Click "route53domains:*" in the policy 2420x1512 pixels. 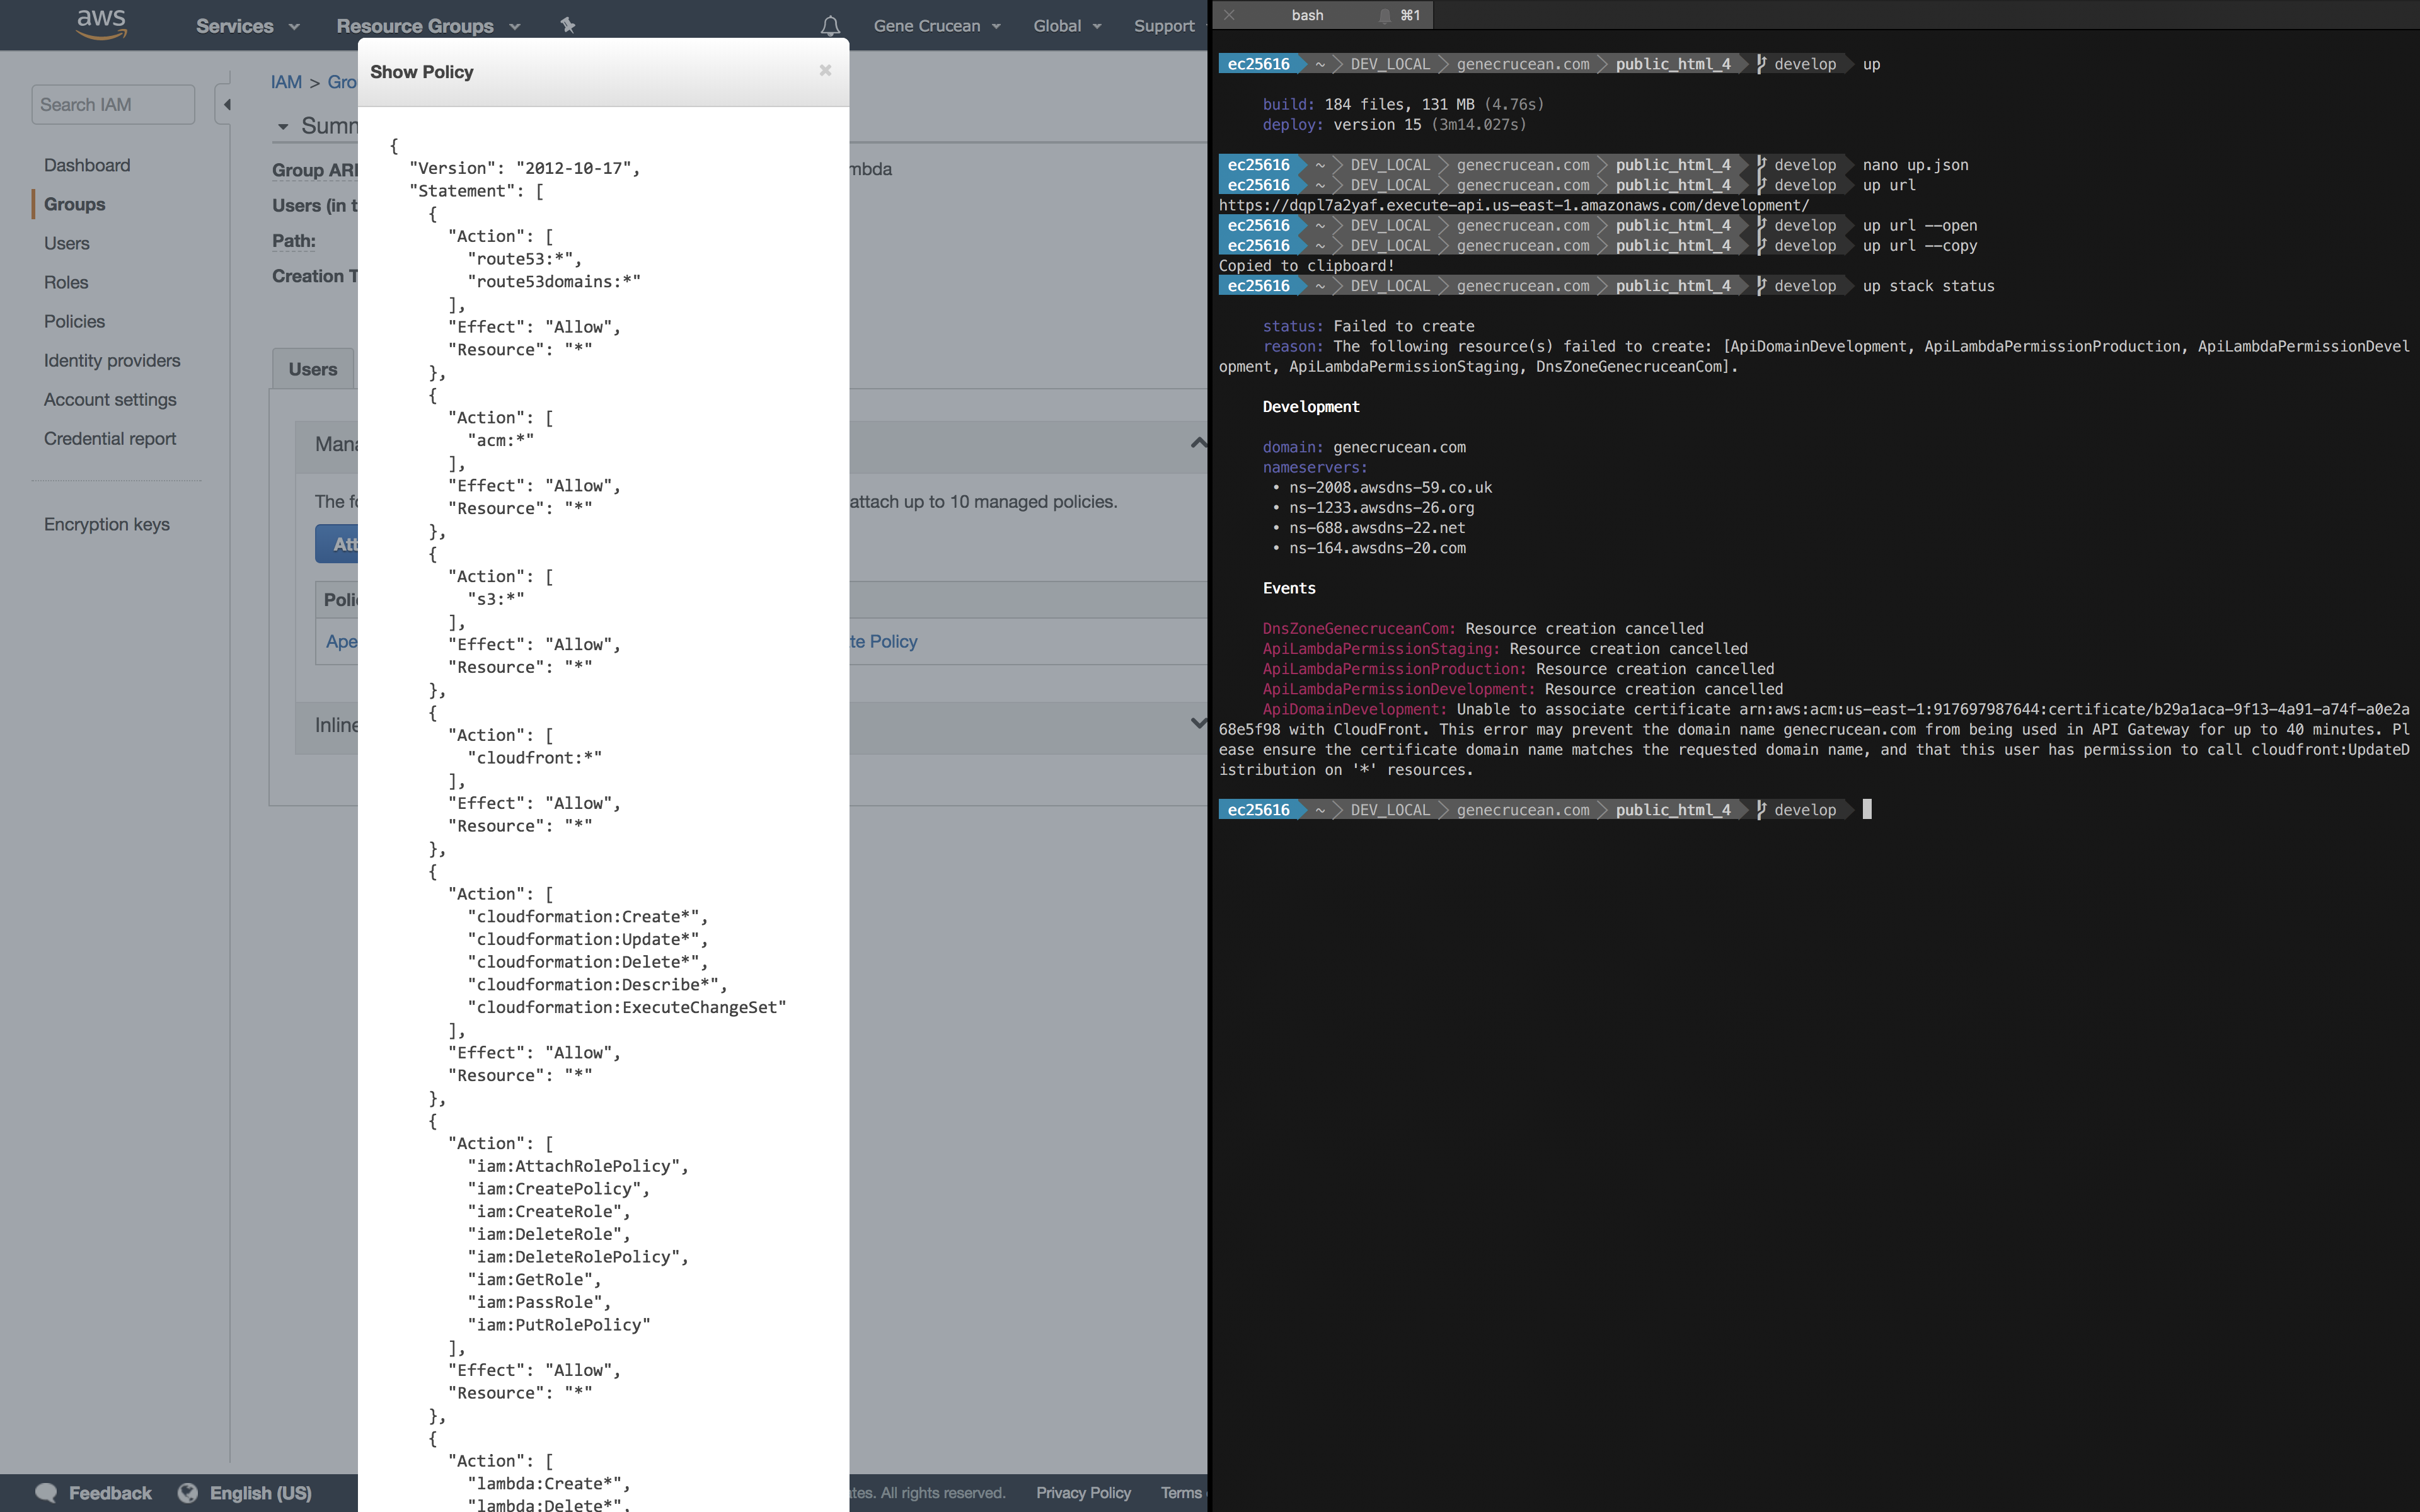point(554,281)
